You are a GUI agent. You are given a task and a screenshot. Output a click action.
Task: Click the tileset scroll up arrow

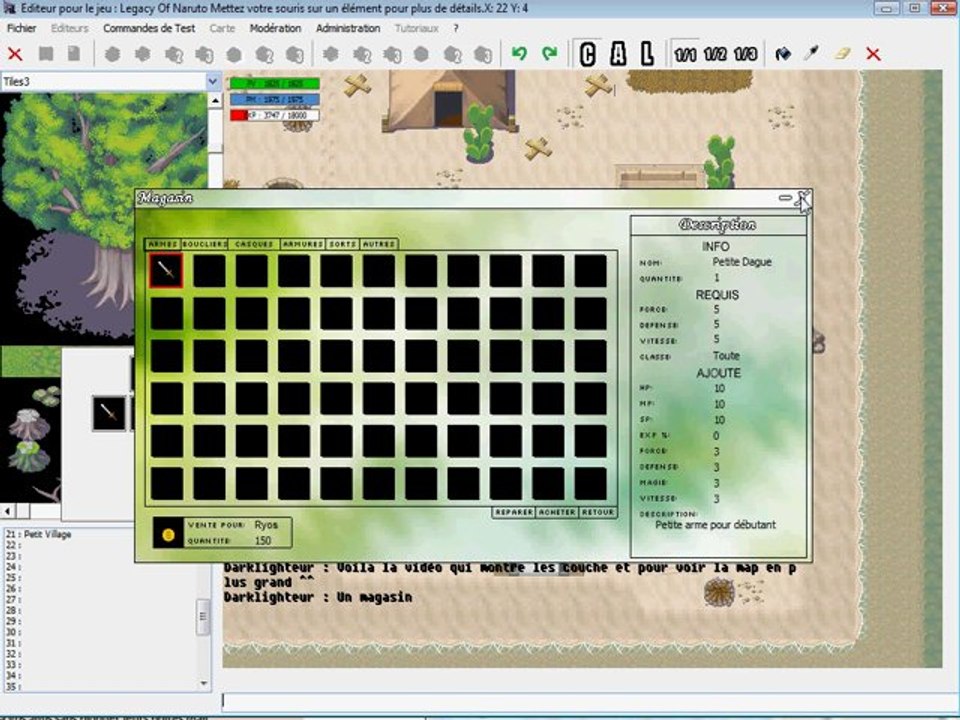click(215, 100)
